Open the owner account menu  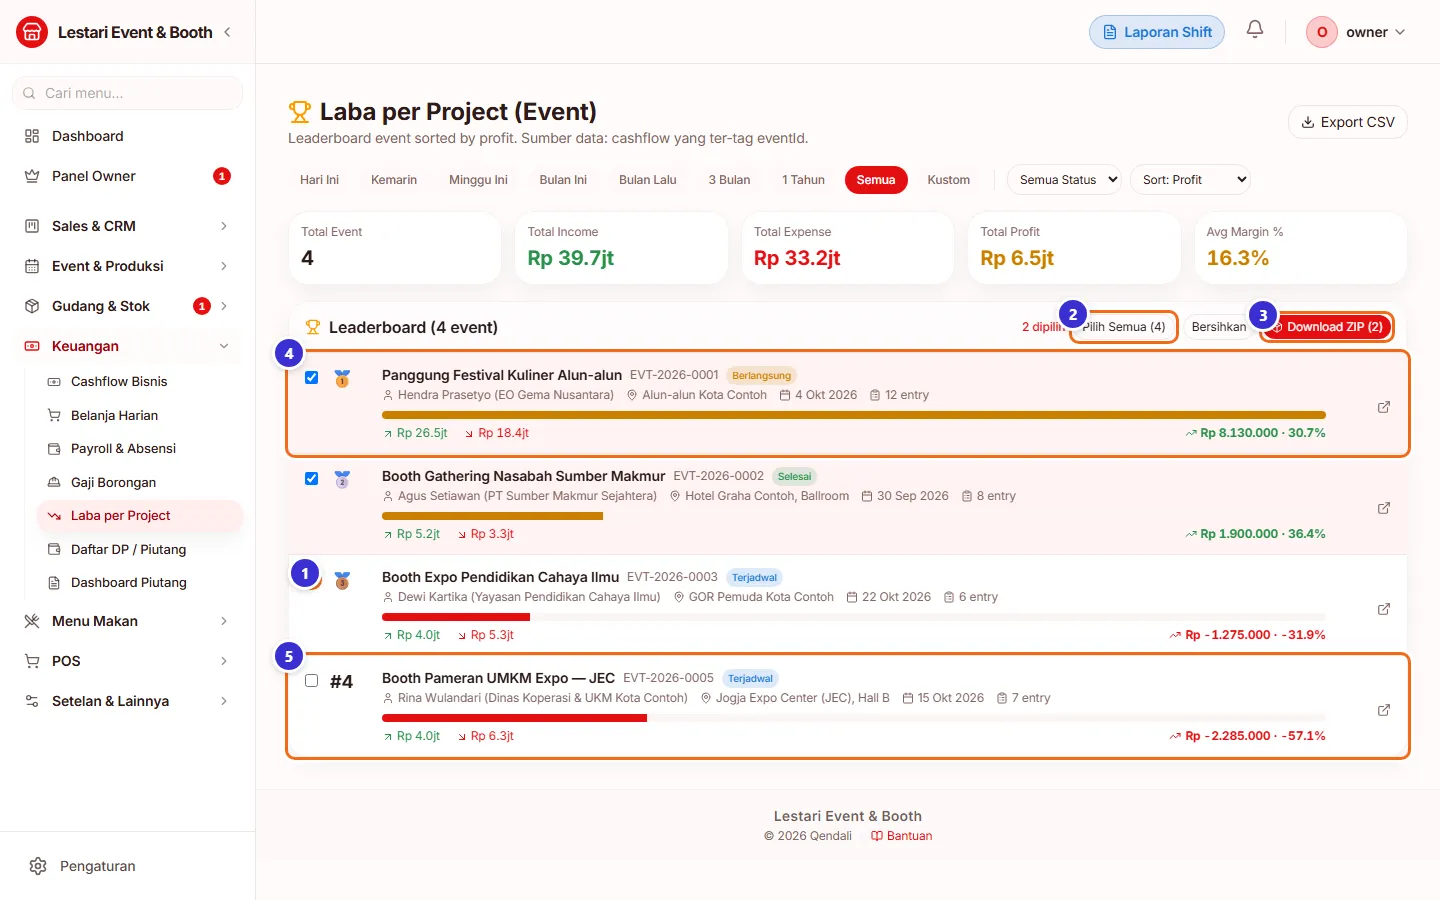(x=1357, y=32)
